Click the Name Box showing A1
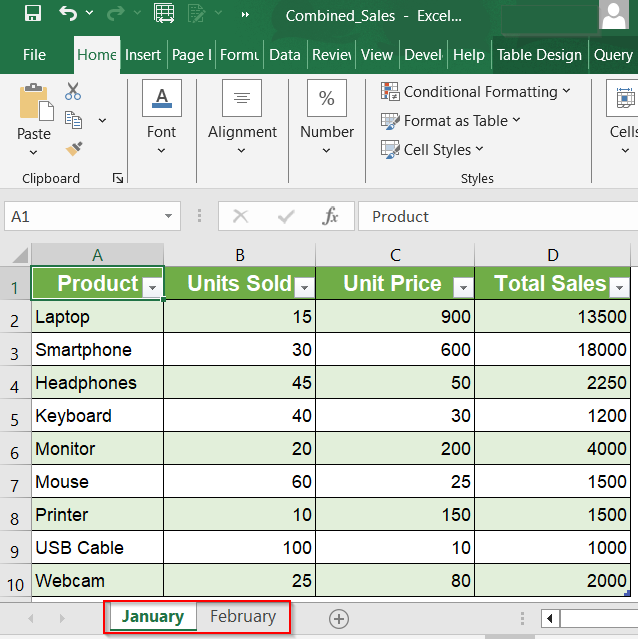 coord(86,216)
